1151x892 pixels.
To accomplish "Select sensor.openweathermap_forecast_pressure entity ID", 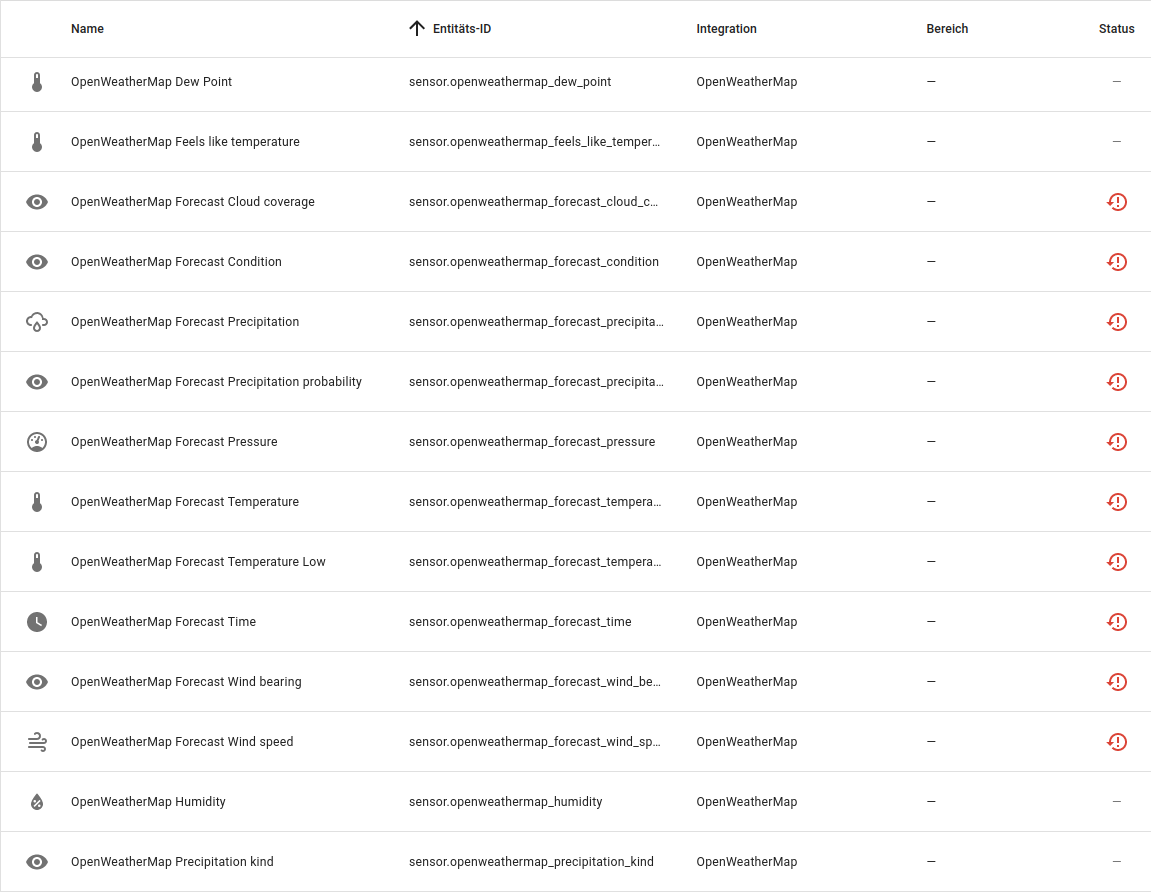I will (532, 442).
